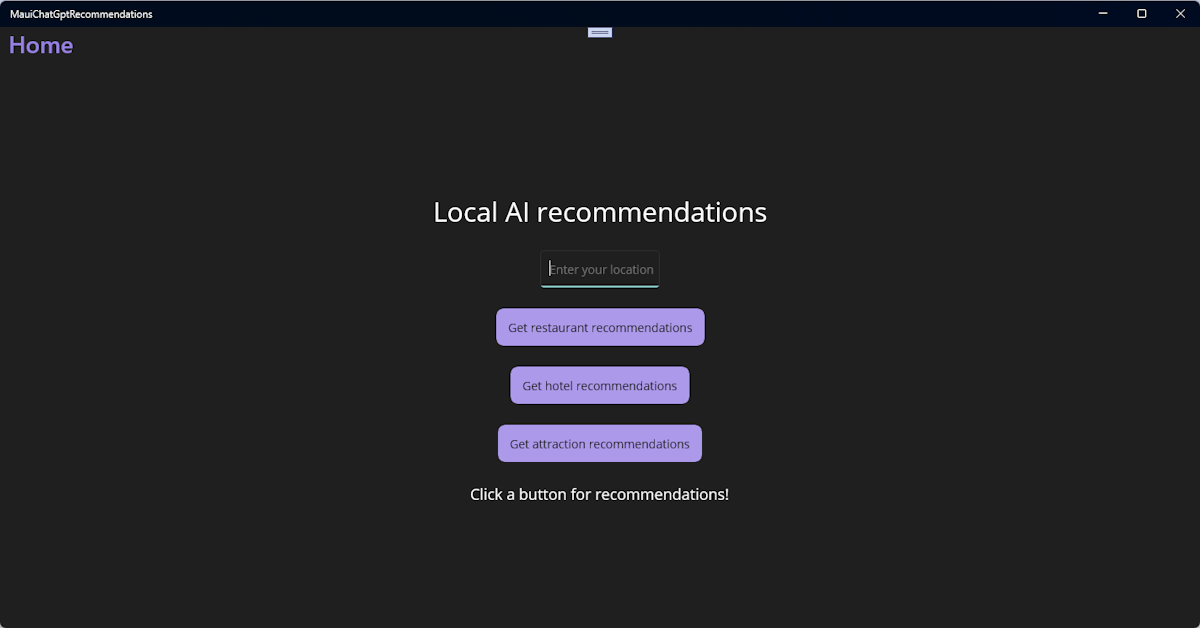Open the in-app debug toolbar at top center
Viewport: 1200px width, 628px height.
[600, 31]
